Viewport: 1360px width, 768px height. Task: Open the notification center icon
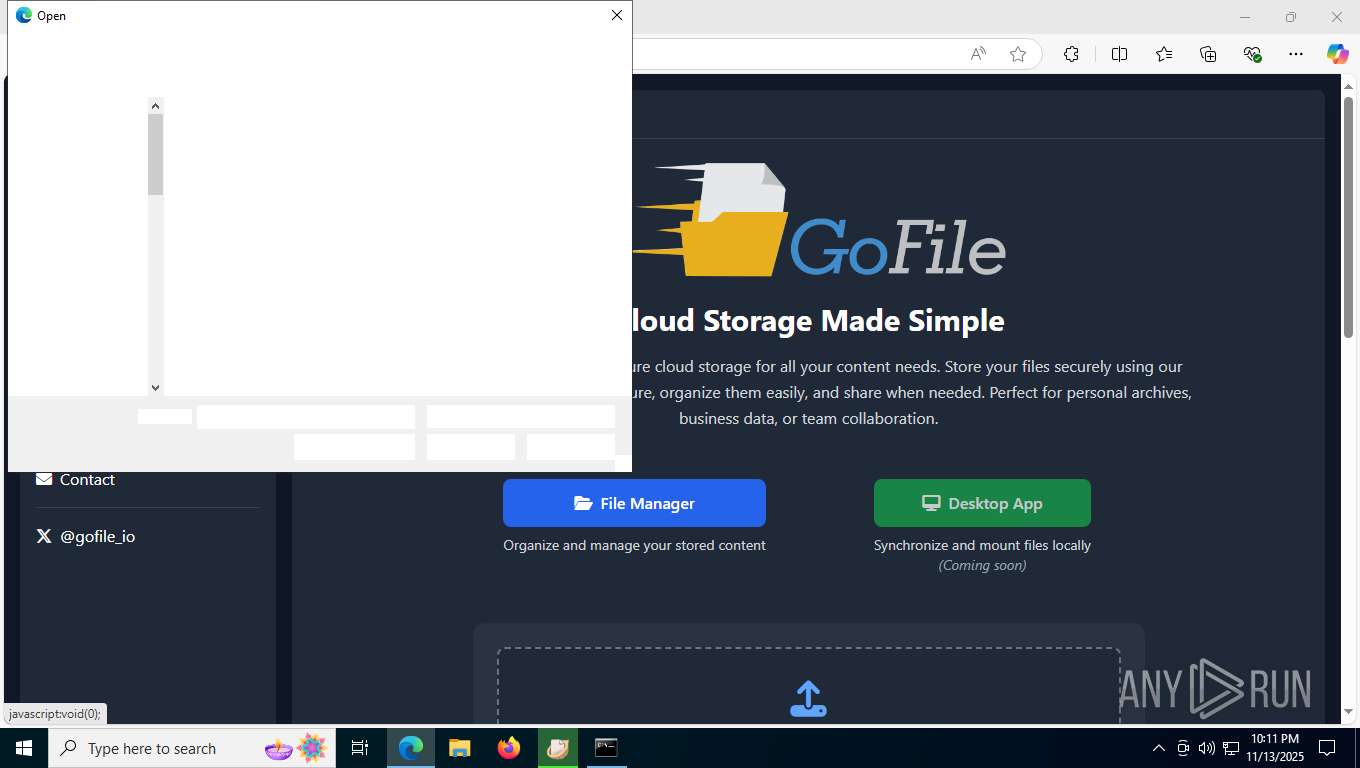tap(1327, 748)
